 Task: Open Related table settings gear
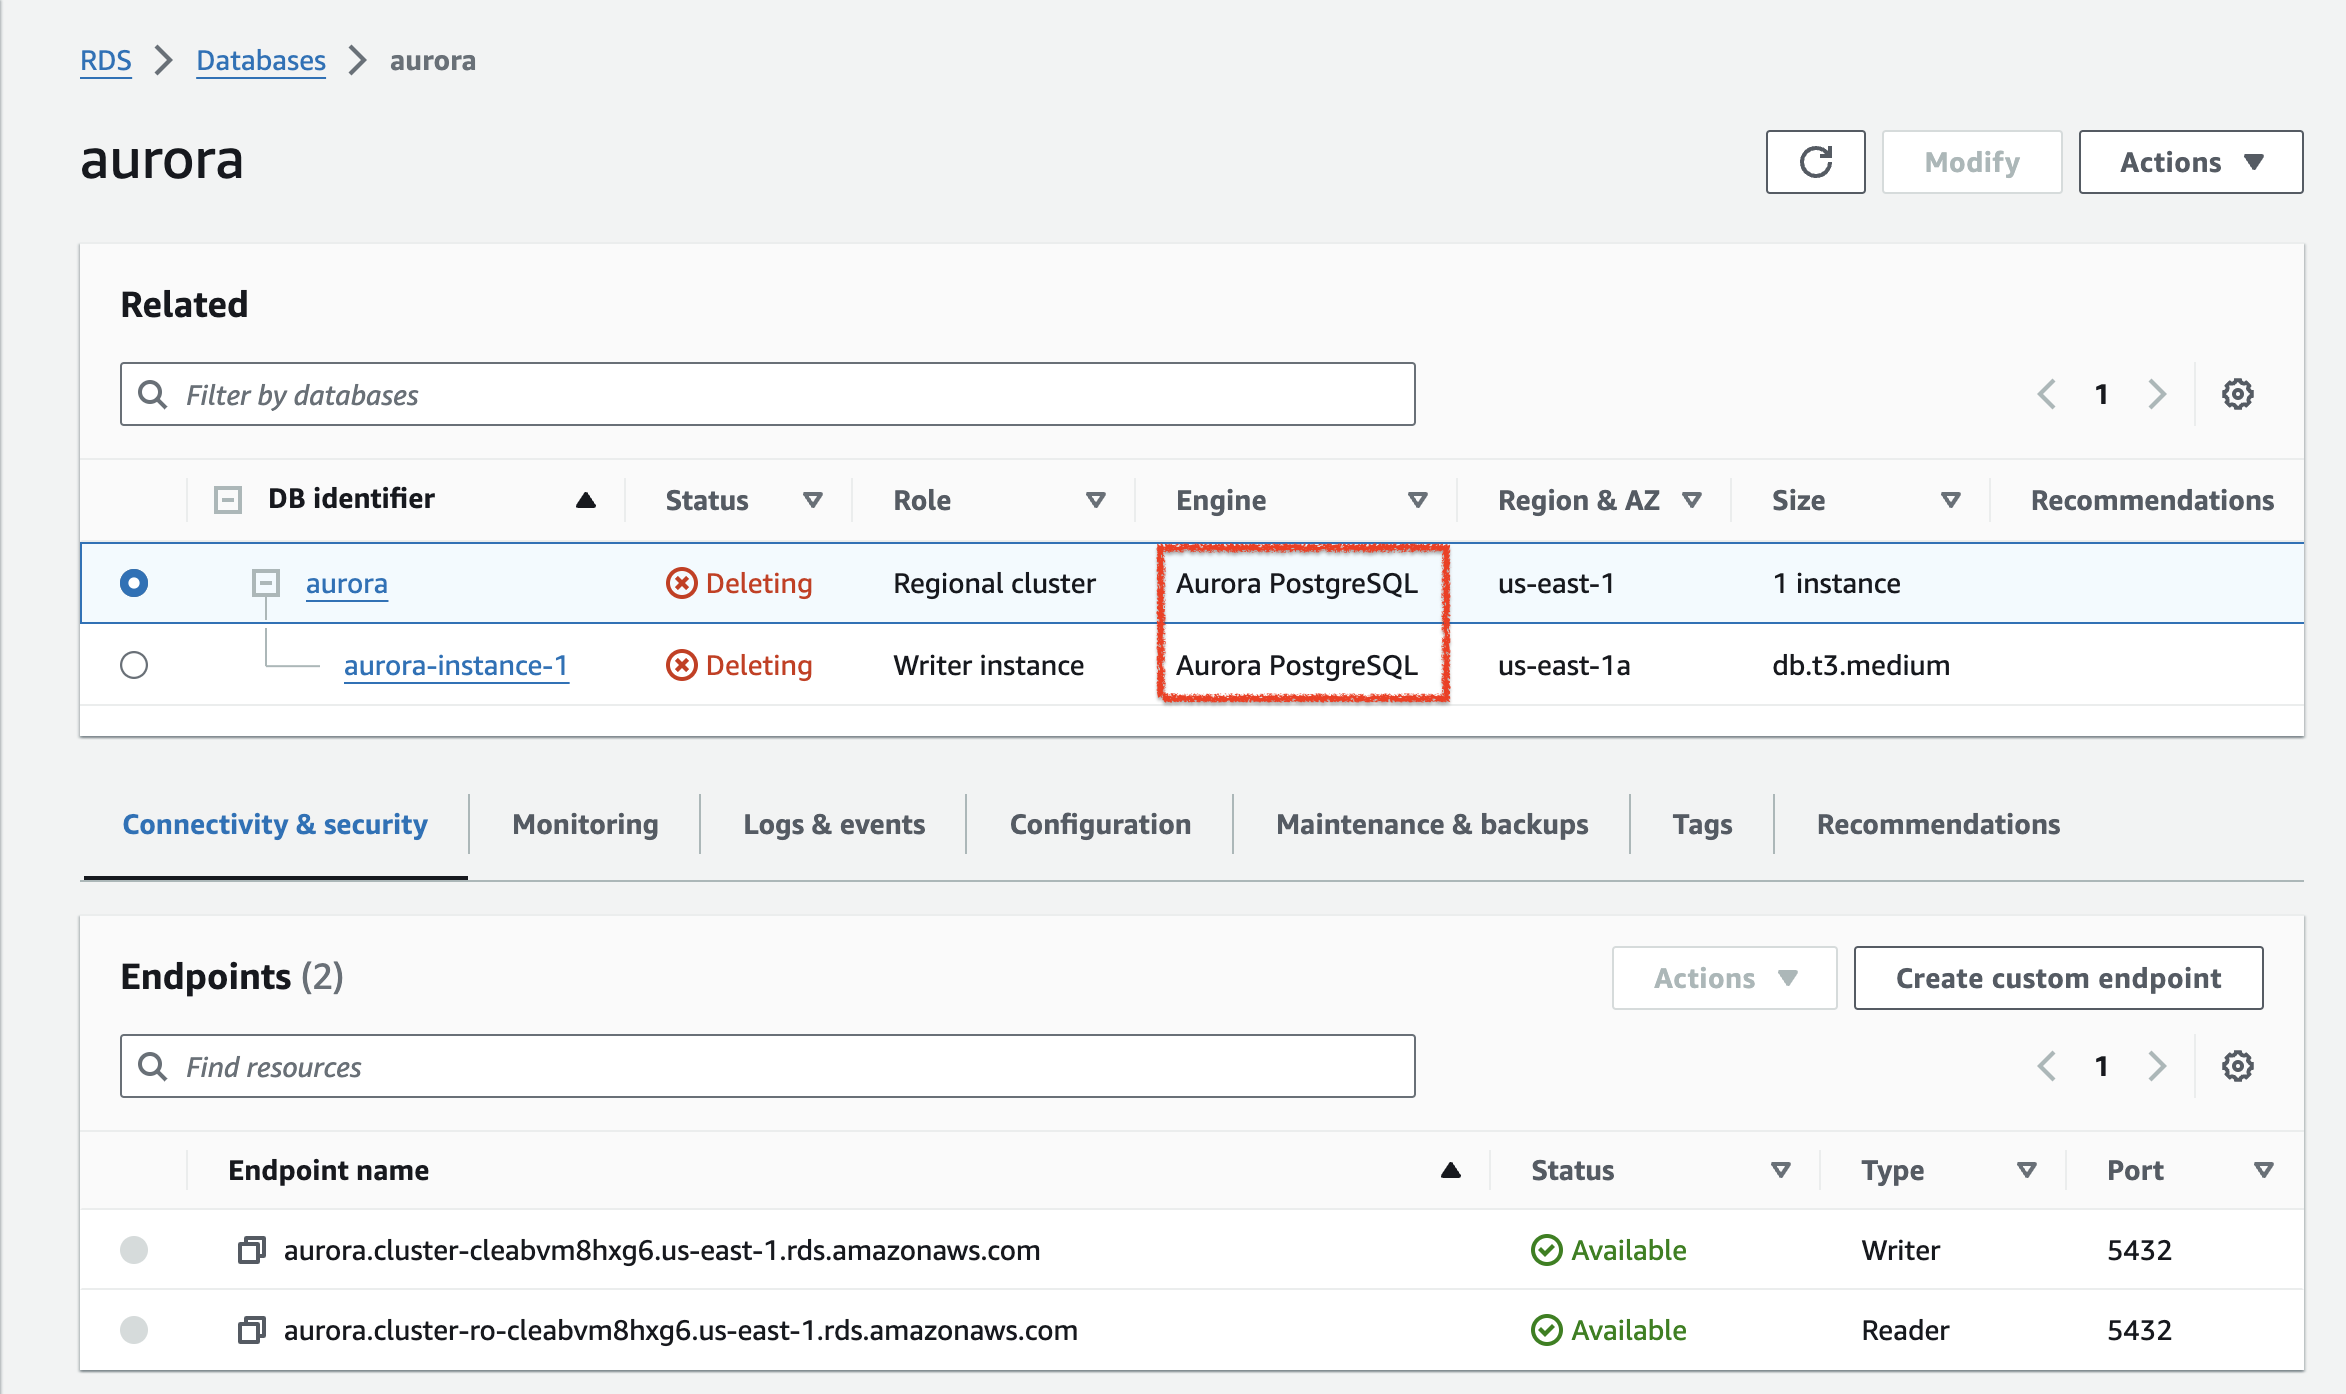[x=2237, y=394]
